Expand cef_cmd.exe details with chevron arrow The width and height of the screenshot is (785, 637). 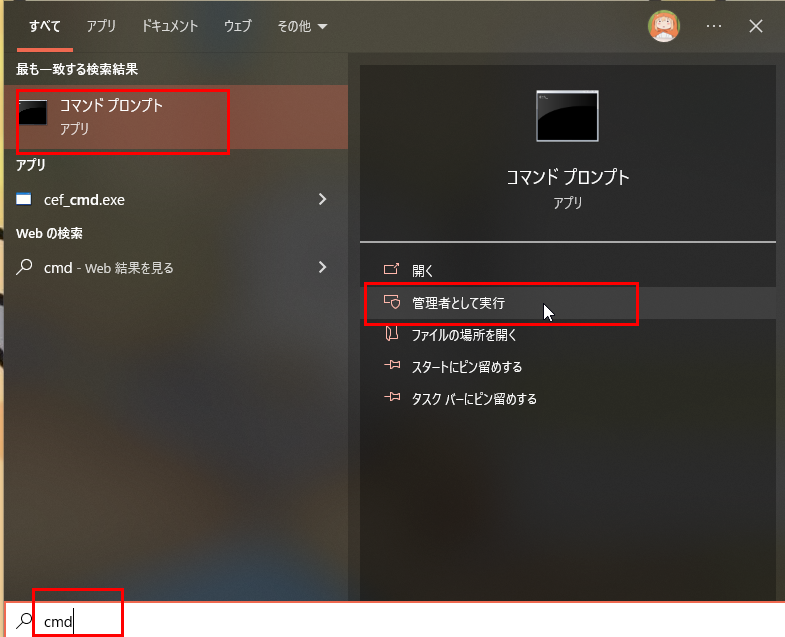pyautogui.click(x=322, y=199)
